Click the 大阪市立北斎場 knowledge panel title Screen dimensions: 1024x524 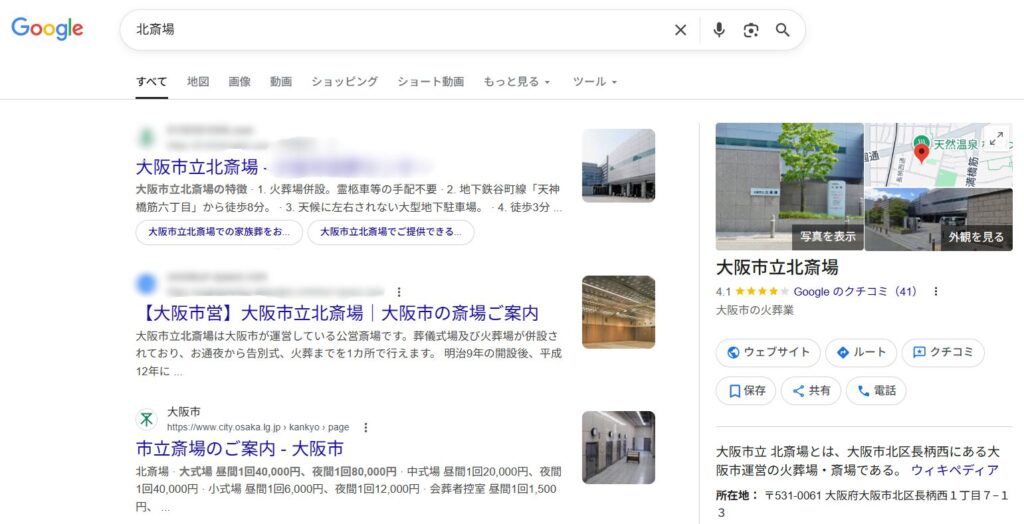(777, 267)
